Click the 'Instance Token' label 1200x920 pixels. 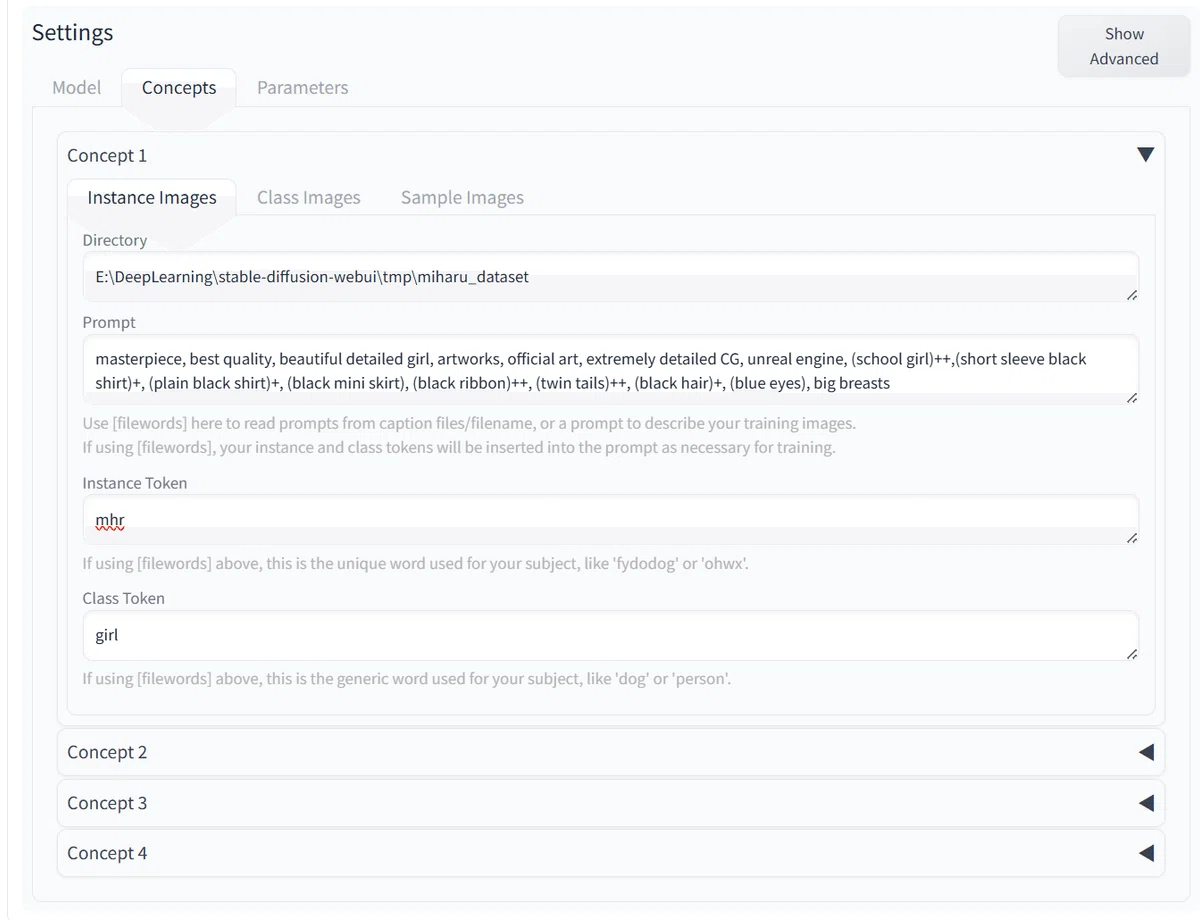pos(135,483)
